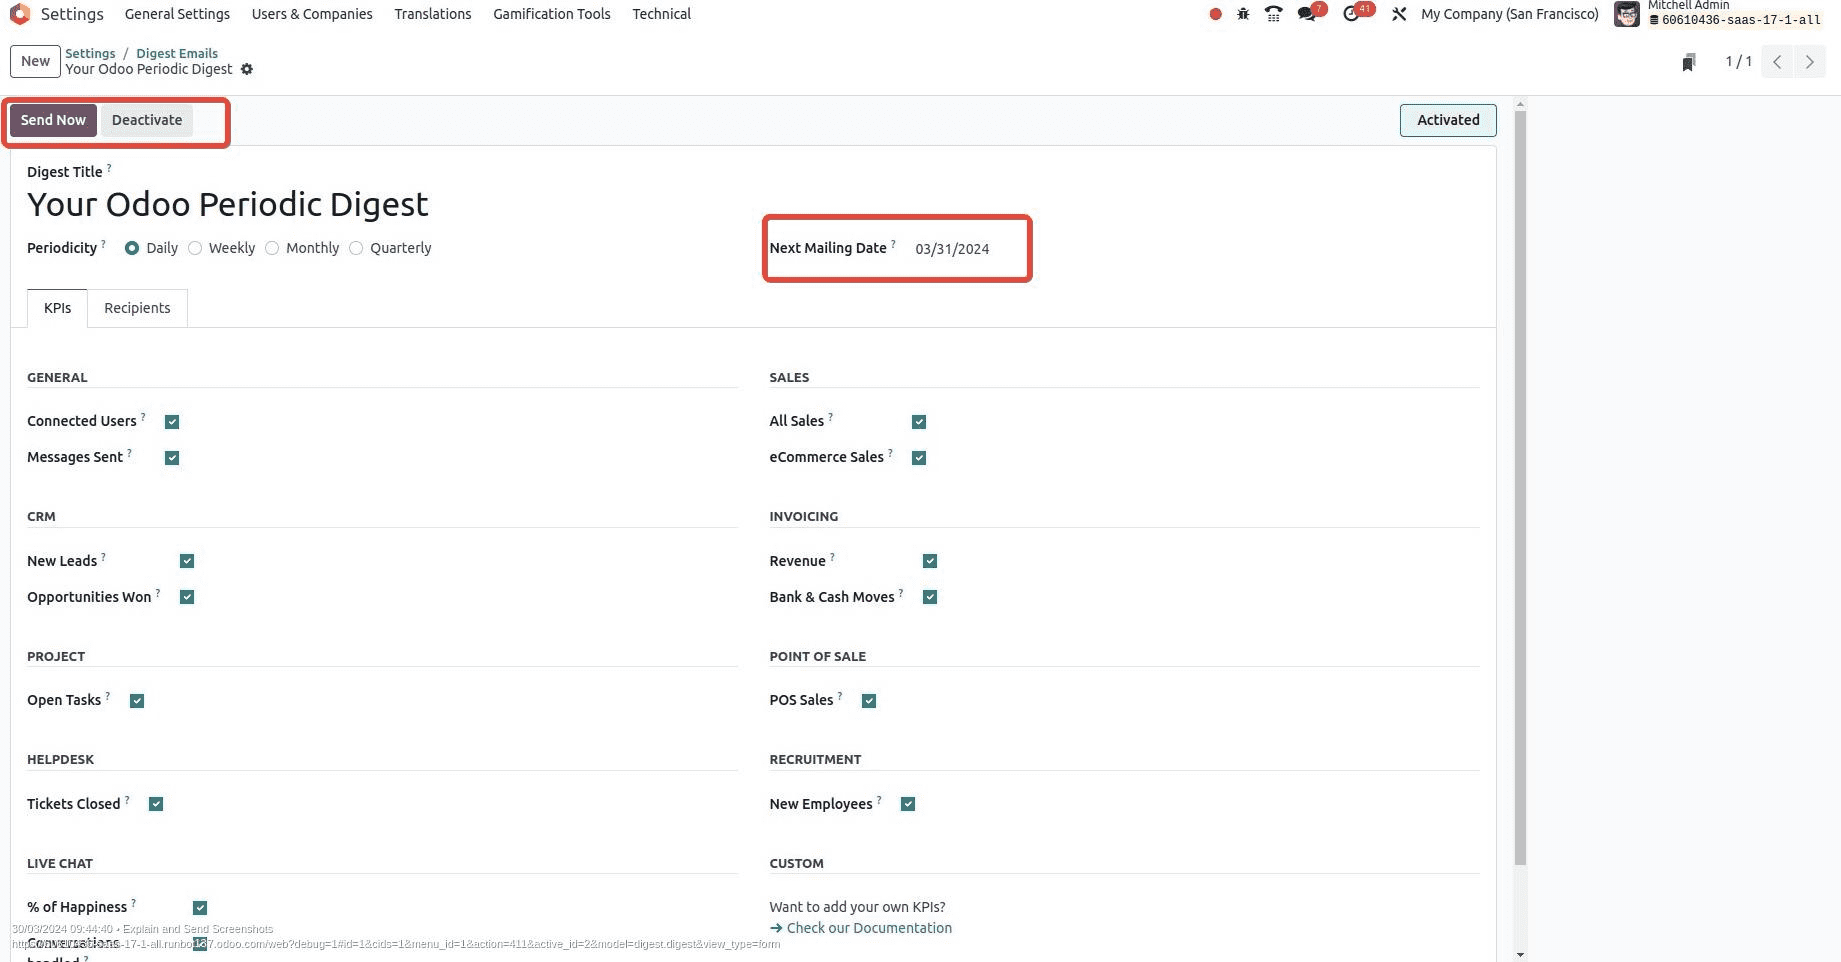Click the Settings app title

pos(72,14)
